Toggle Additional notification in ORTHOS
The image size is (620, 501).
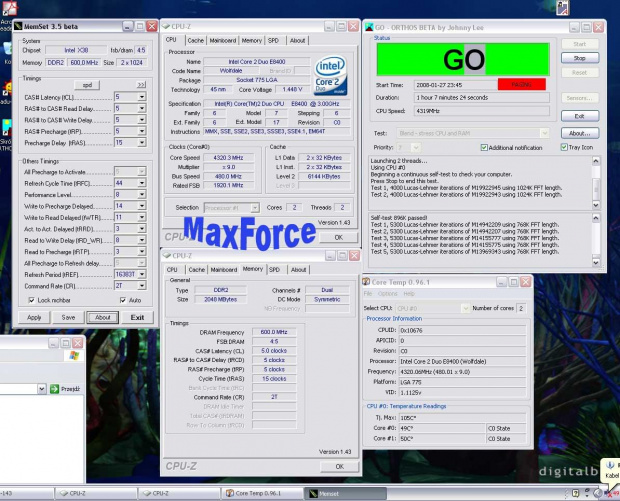484,147
